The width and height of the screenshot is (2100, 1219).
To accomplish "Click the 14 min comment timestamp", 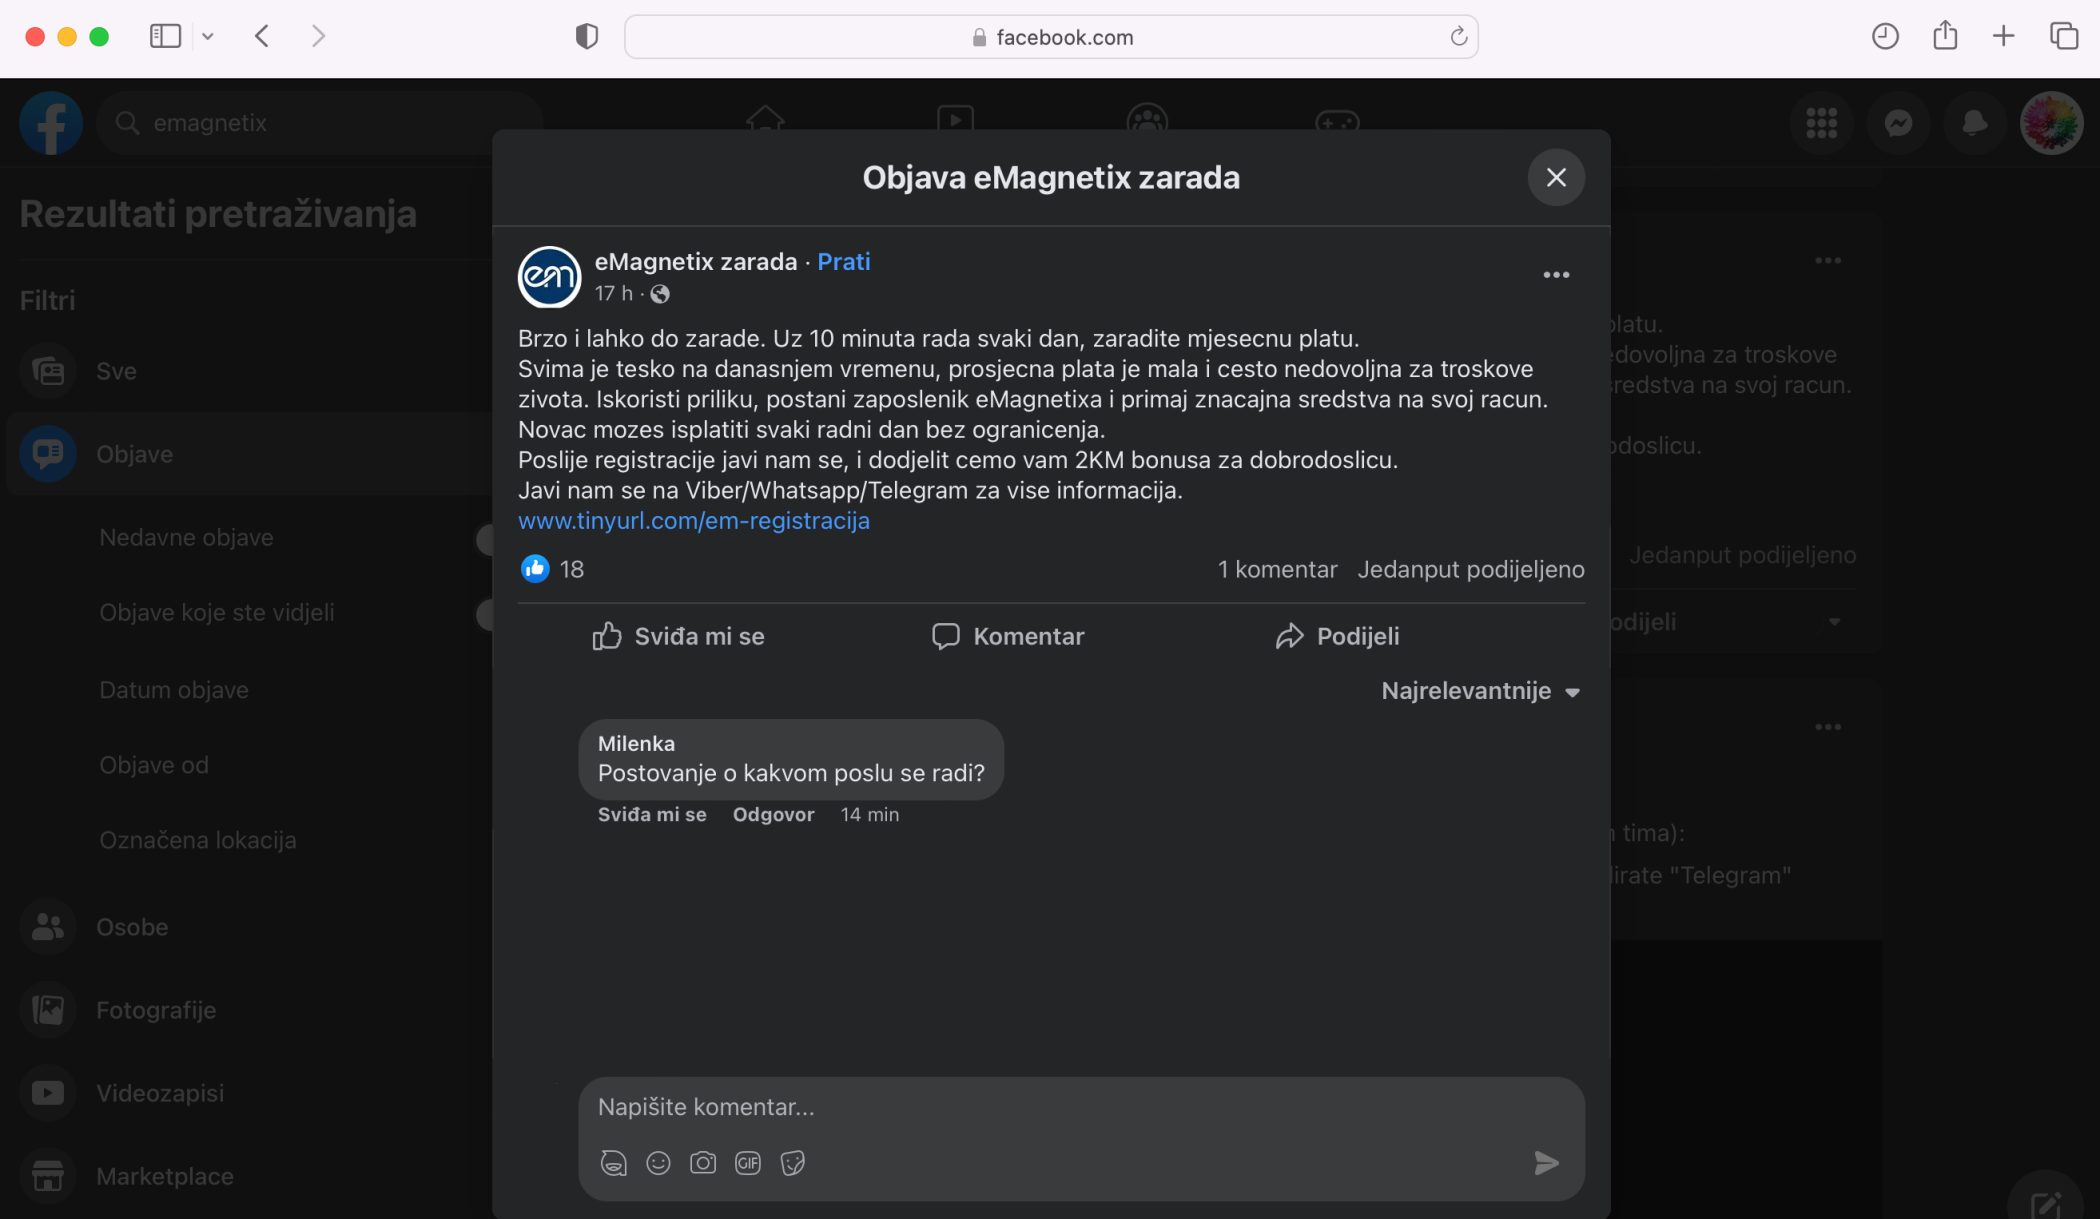I will tap(869, 815).
